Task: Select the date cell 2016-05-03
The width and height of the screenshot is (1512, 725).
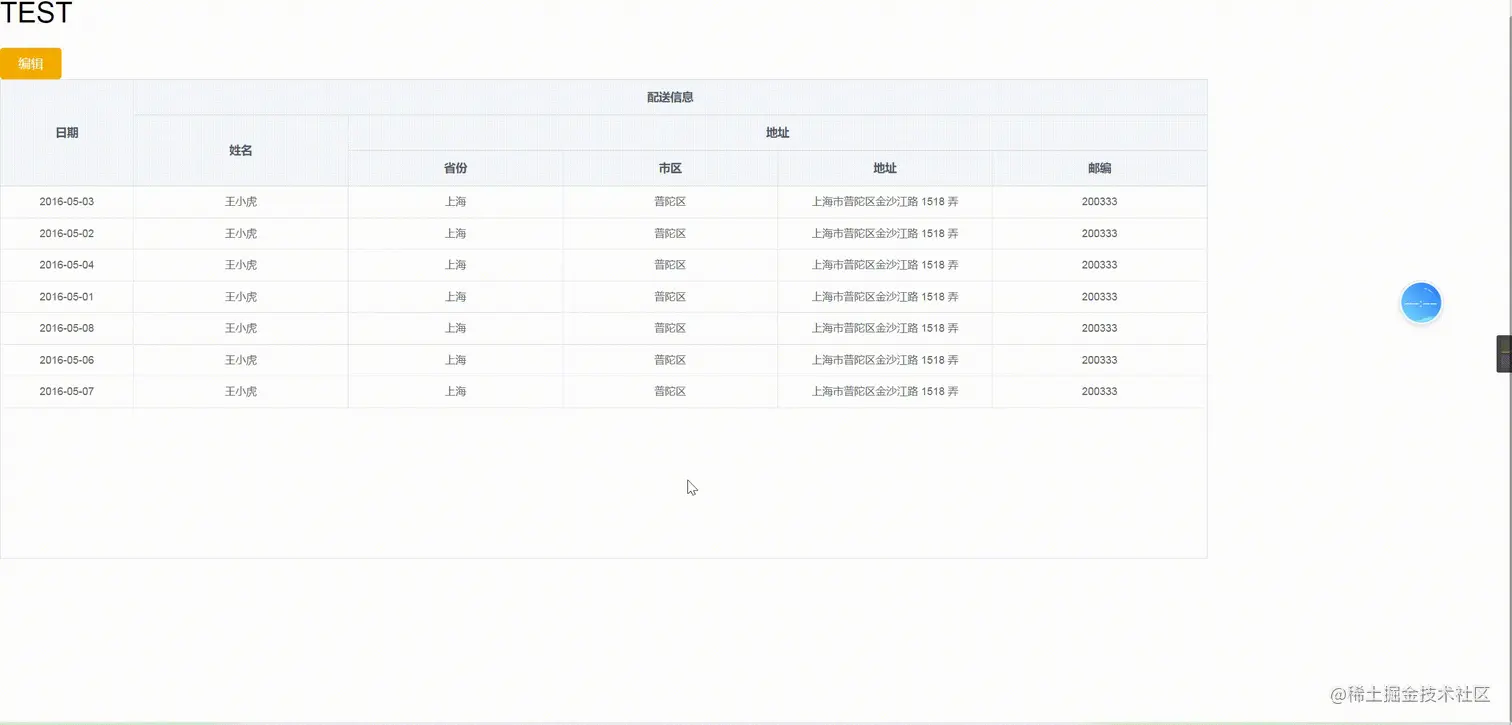Action: (x=67, y=201)
